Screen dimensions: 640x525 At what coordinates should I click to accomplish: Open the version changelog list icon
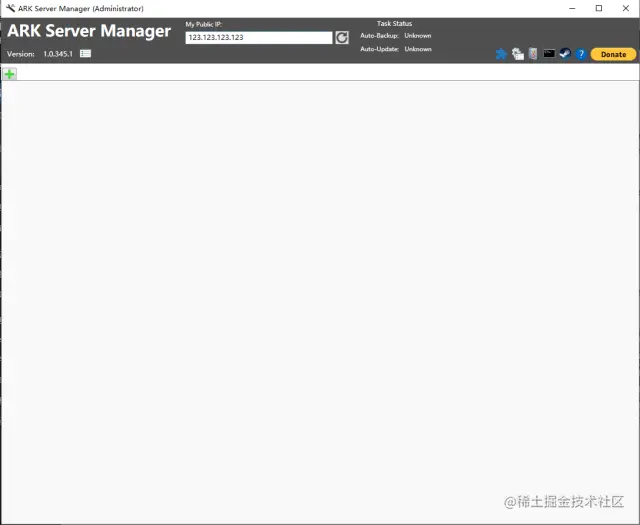(85, 53)
